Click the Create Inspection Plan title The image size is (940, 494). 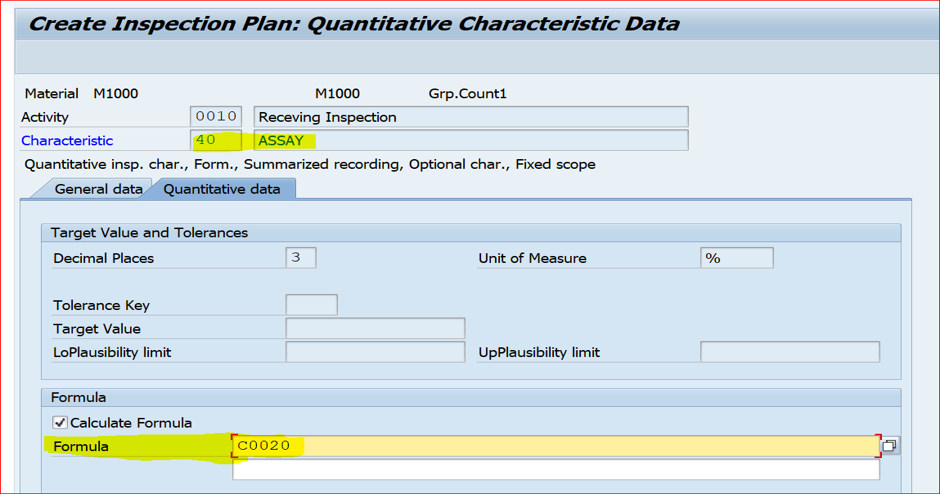pos(354,23)
